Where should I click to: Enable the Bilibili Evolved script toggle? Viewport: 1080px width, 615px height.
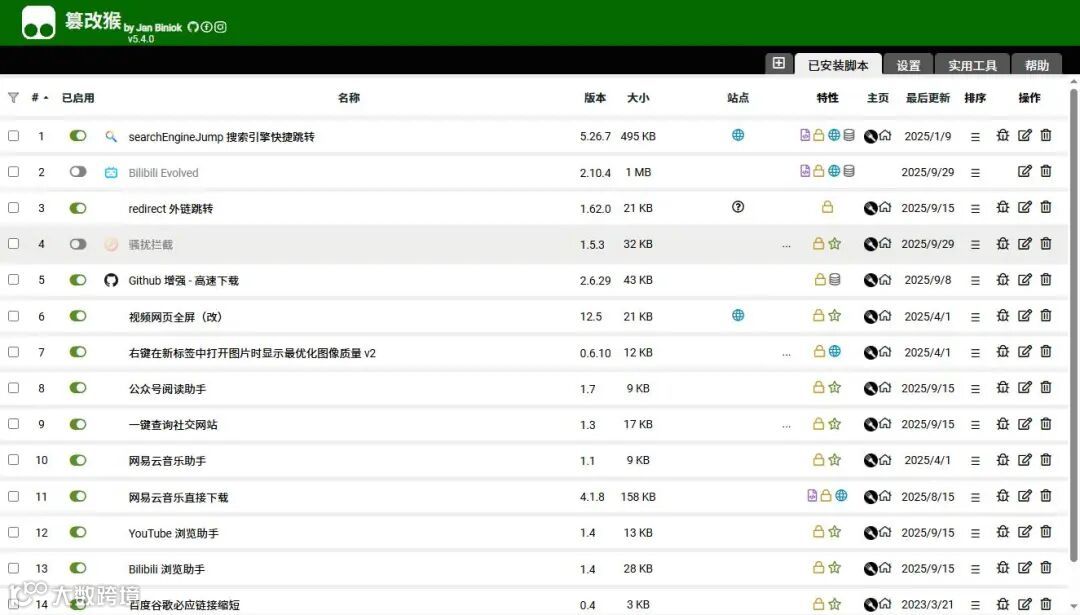(x=78, y=171)
